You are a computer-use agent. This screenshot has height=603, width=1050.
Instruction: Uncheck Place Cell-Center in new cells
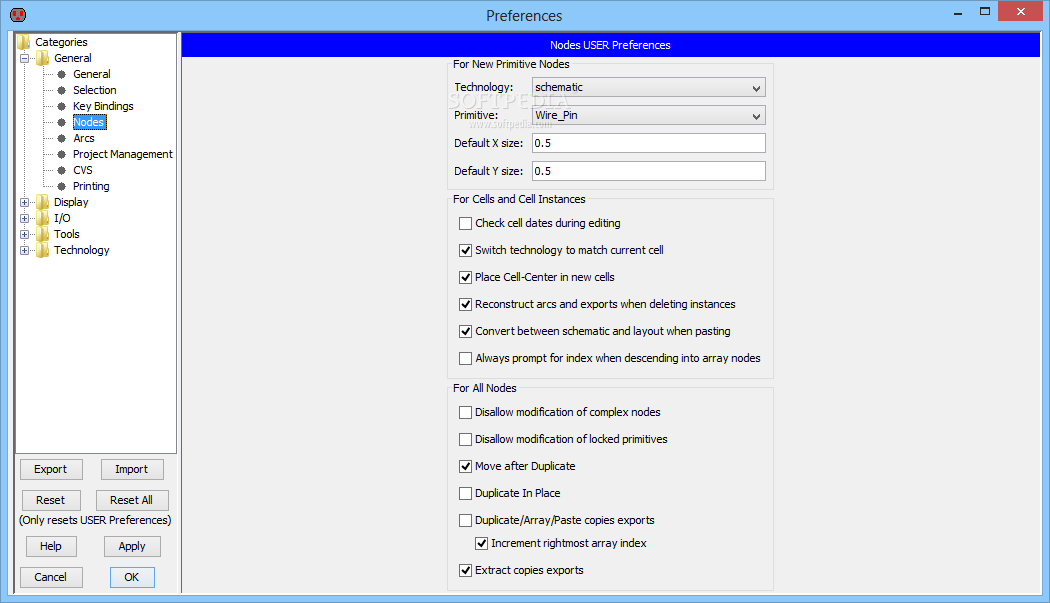pyautogui.click(x=465, y=277)
